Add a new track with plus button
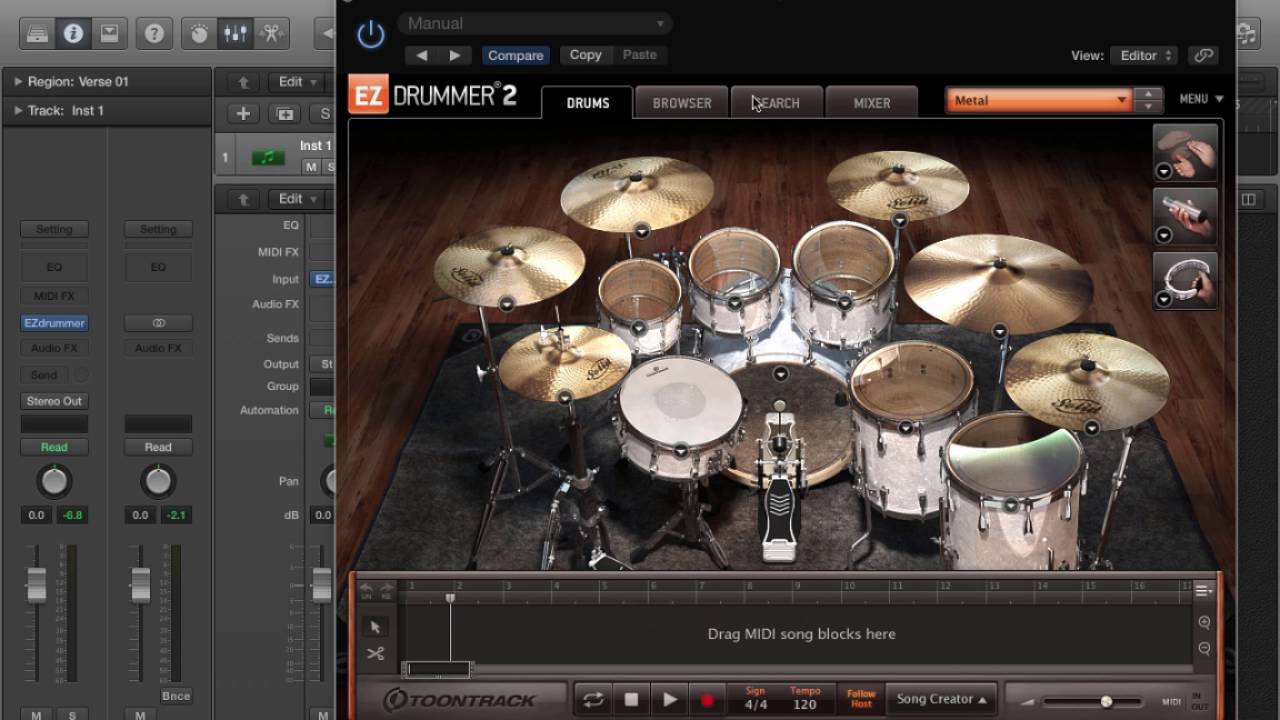This screenshot has width=1280, height=720. 242,114
